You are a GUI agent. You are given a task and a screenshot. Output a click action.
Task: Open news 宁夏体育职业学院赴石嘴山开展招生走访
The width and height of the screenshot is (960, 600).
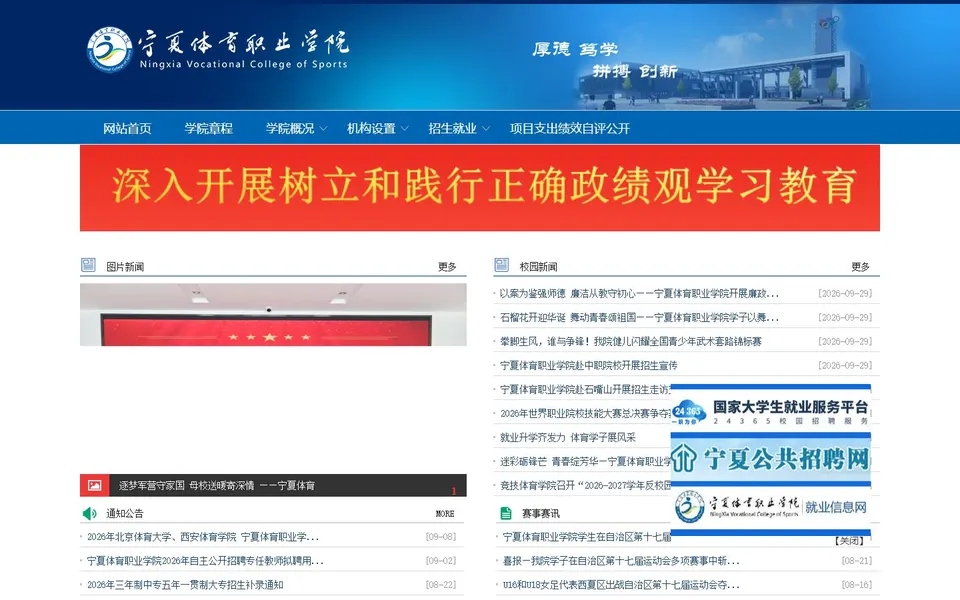[585, 389]
